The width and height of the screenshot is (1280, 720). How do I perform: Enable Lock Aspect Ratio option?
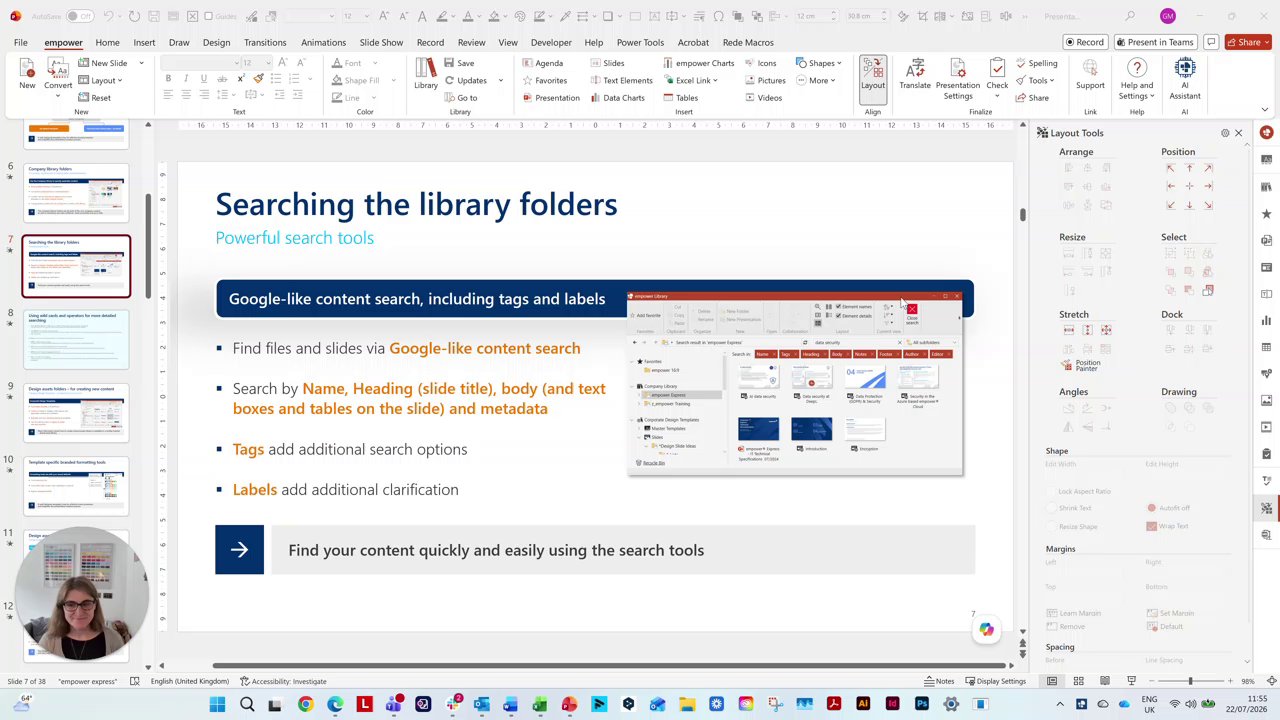pos(1051,491)
